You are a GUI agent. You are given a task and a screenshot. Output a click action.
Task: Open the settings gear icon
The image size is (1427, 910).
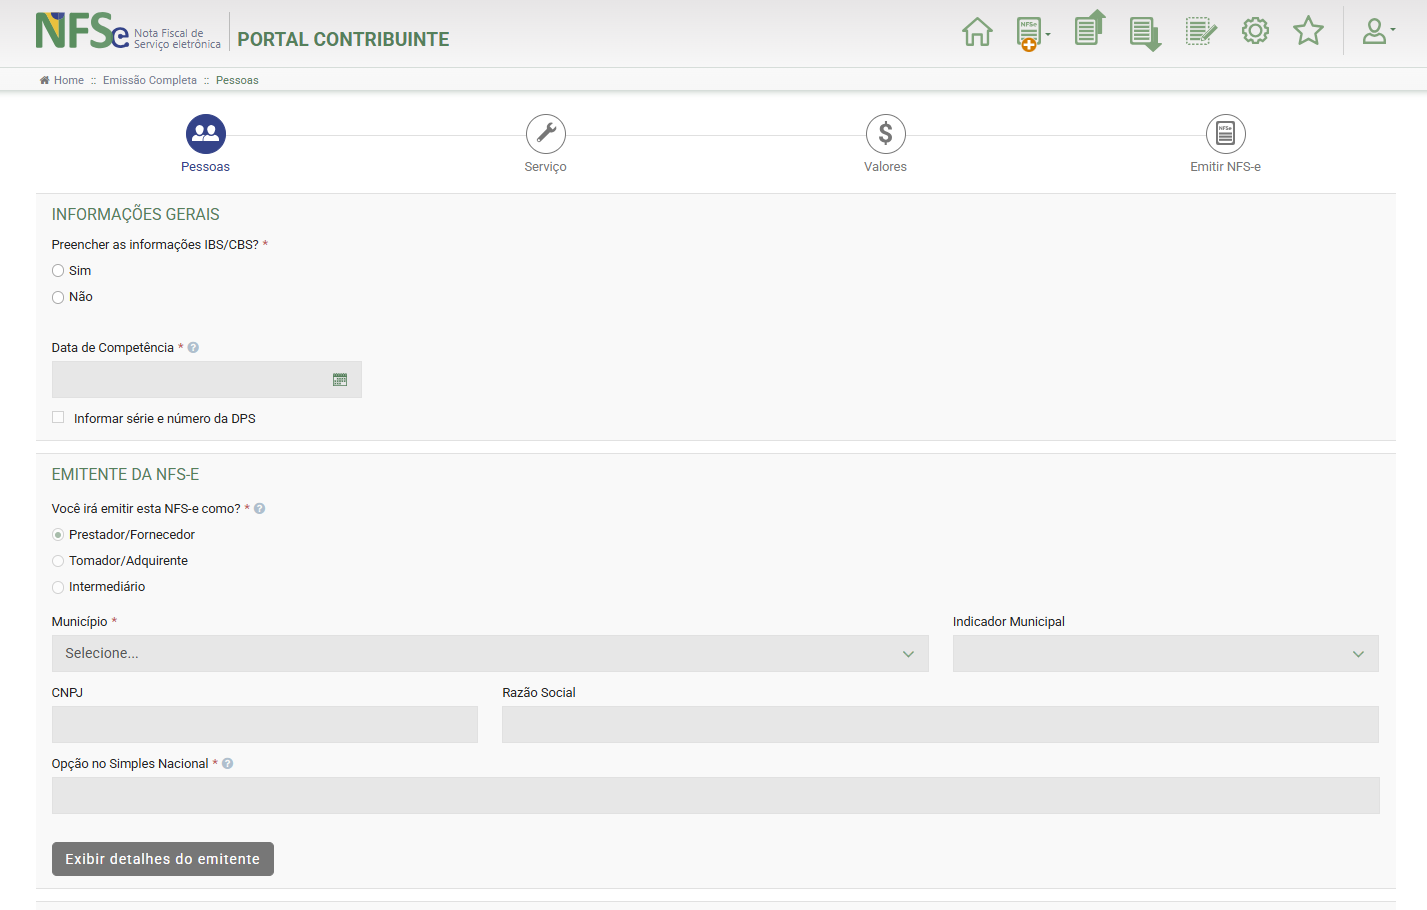[1255, 31]
